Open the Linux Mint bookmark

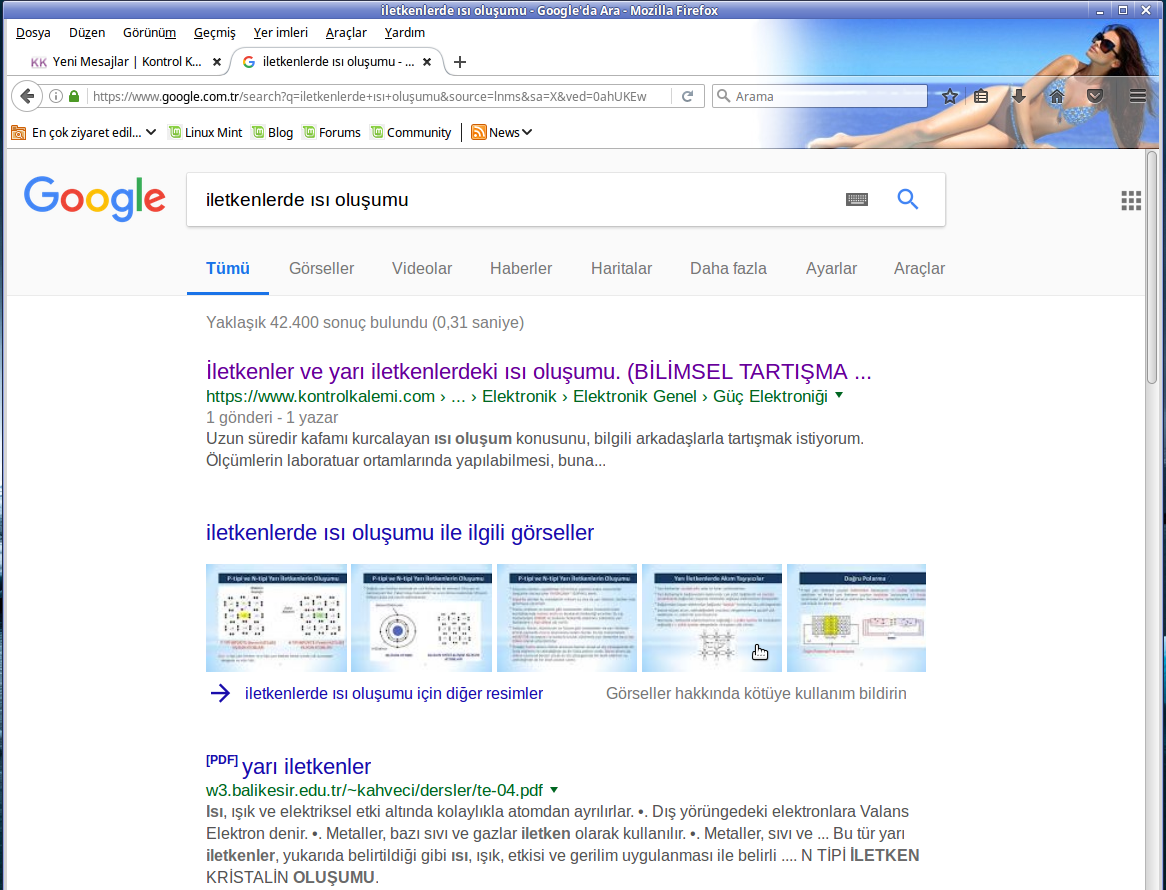coord(205,132)
